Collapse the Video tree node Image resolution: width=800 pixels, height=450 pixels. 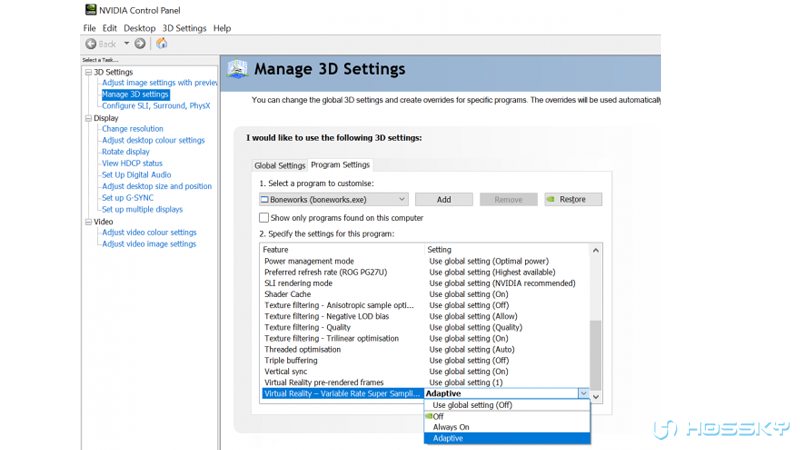tap(88, 222)
